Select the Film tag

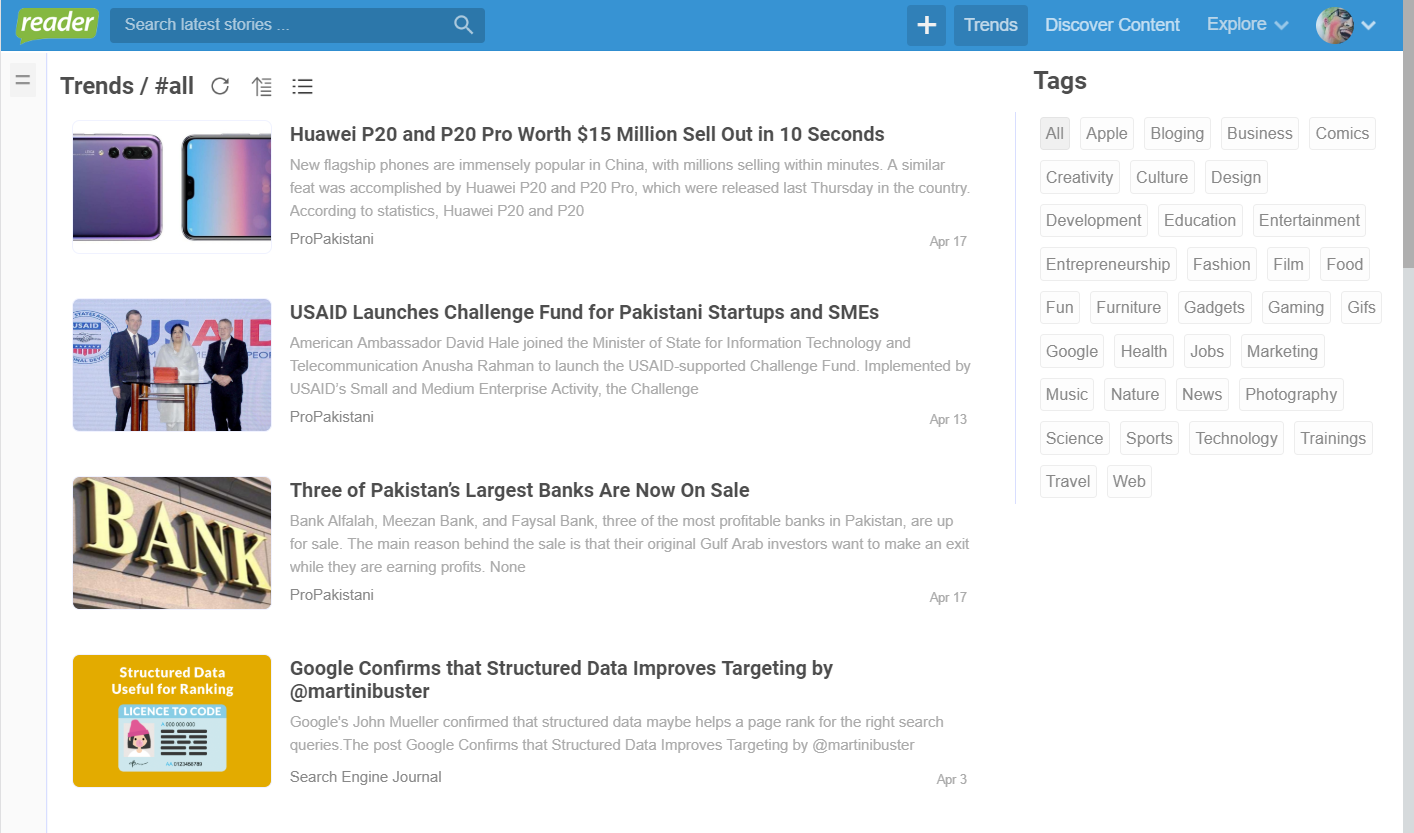[1288, 264]
